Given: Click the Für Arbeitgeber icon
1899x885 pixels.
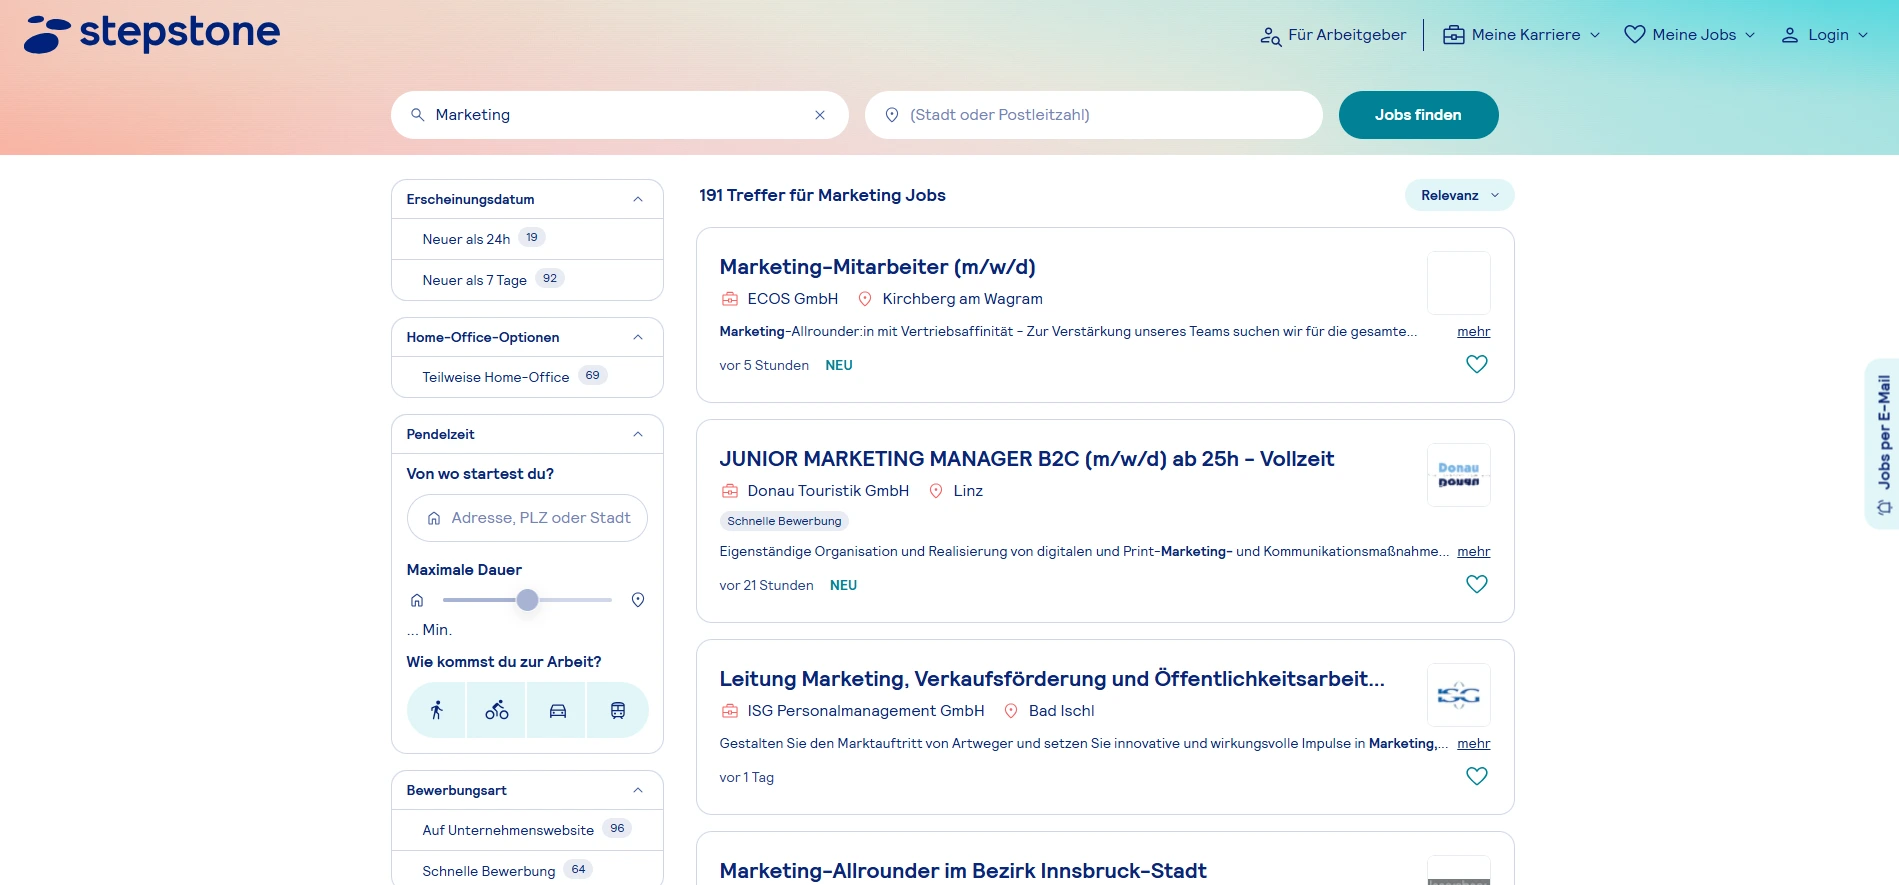Looking at the screenshot, I should (x=1270, y=36).
